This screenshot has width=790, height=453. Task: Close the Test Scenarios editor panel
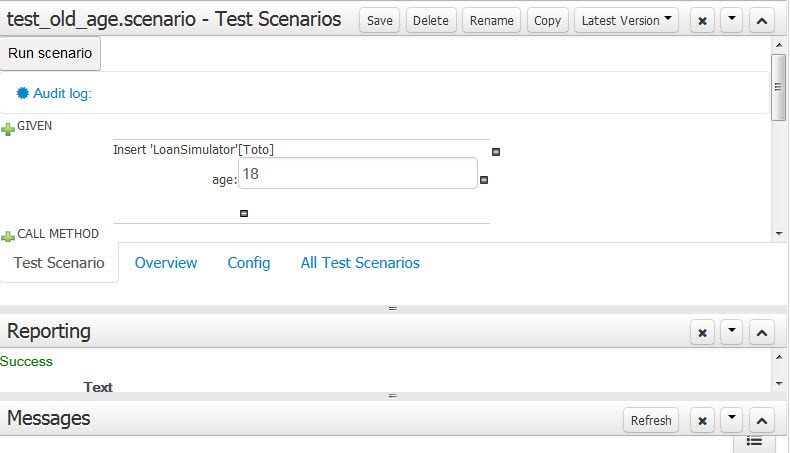703,21
